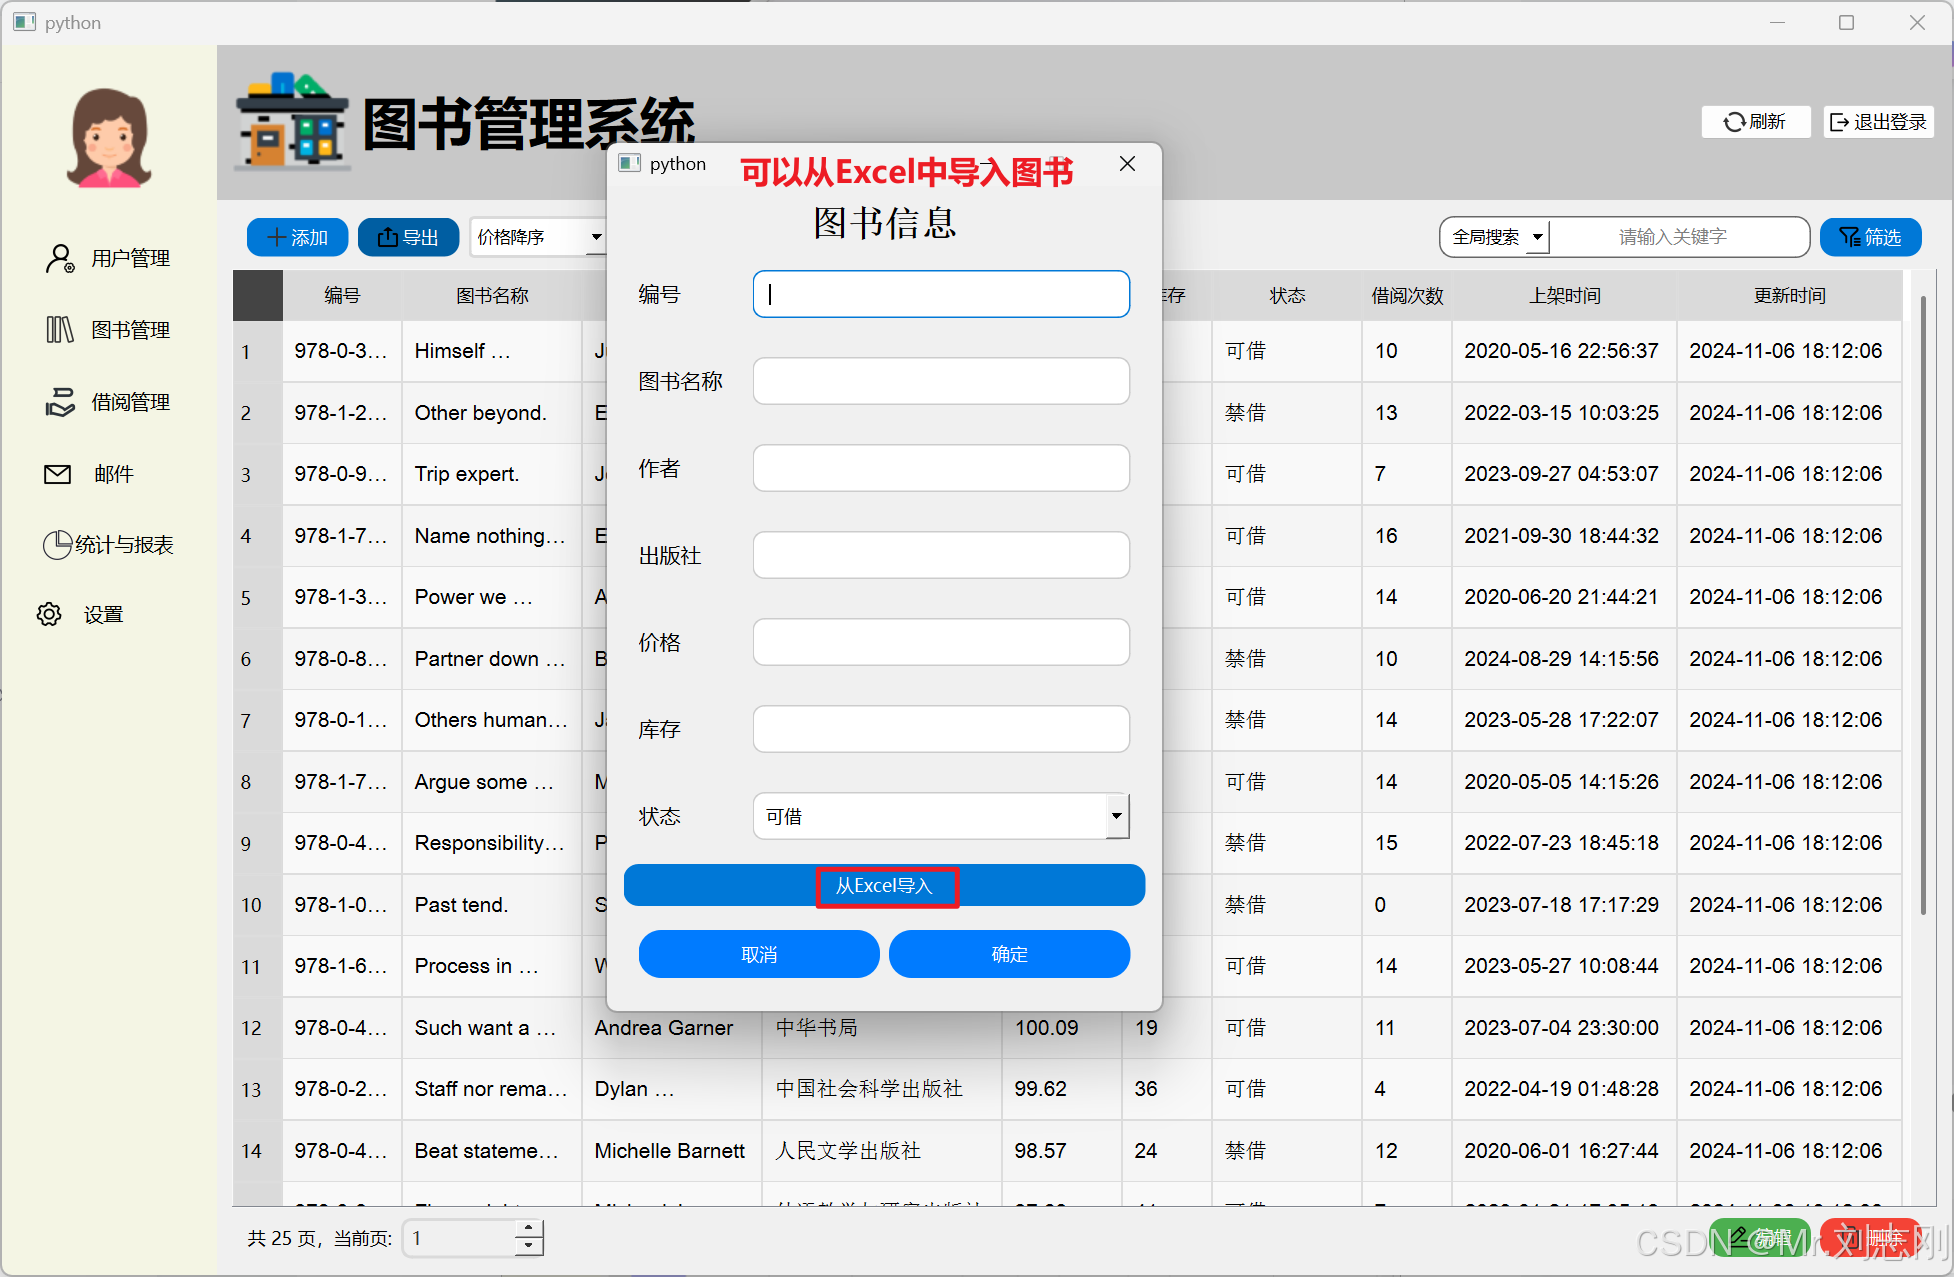The height and width of the screenshot is (1277, 1954).
Task: Click the 借阅次数 column header
Action: [x=1406, y=296]
